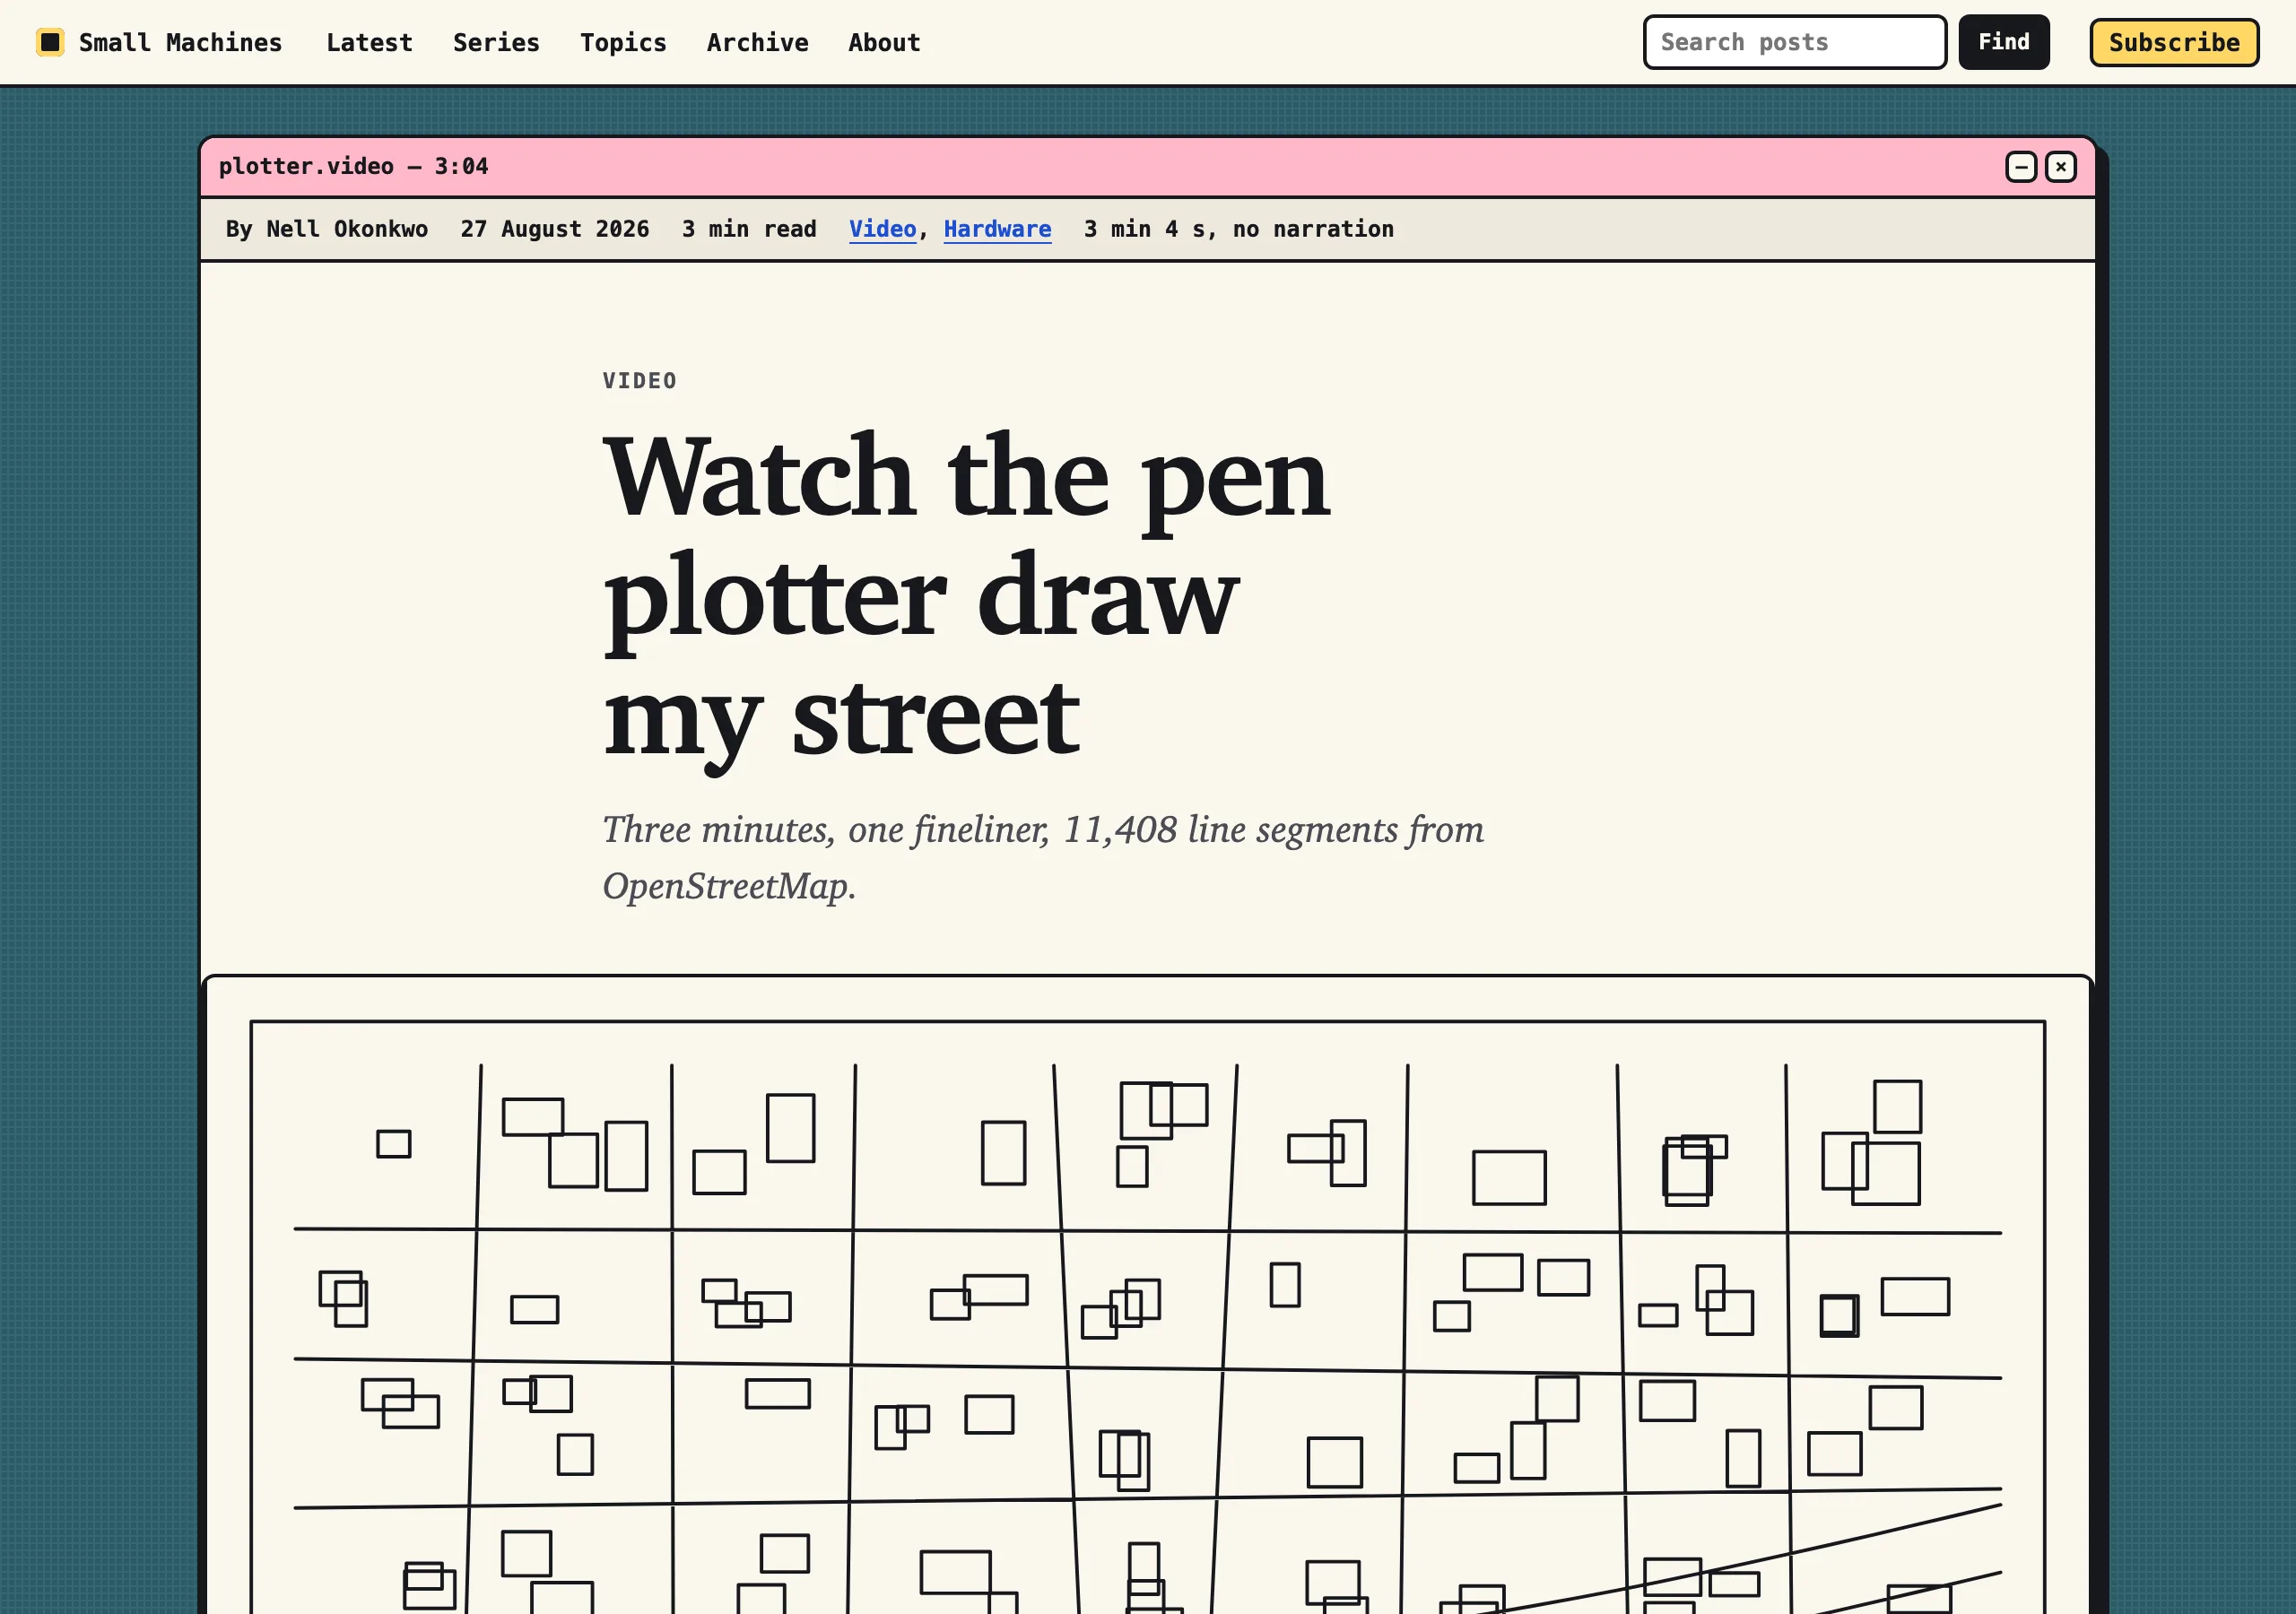Minimize the plotter.video window
Viewport: 2296px width, 1614px height.
2020,166
